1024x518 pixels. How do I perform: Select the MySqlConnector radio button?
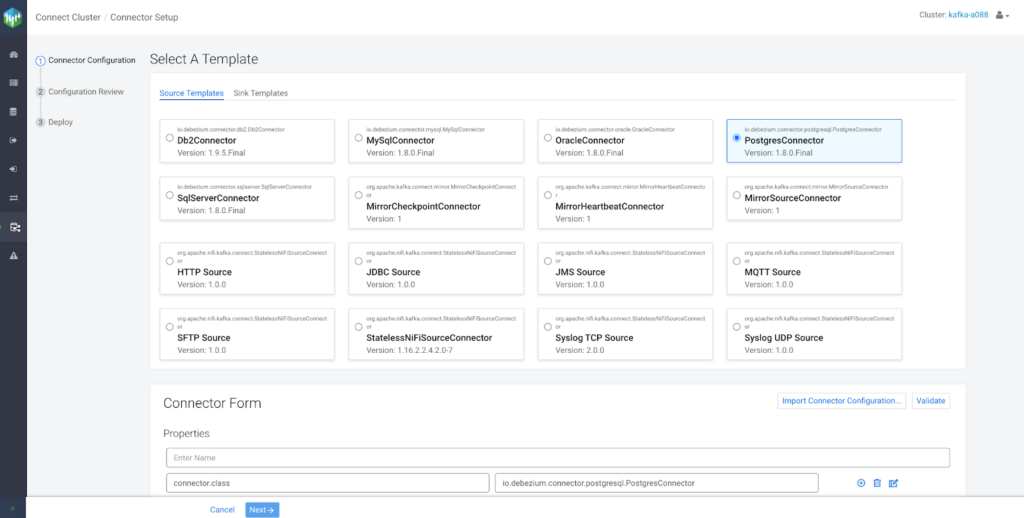tap(357, 140)
